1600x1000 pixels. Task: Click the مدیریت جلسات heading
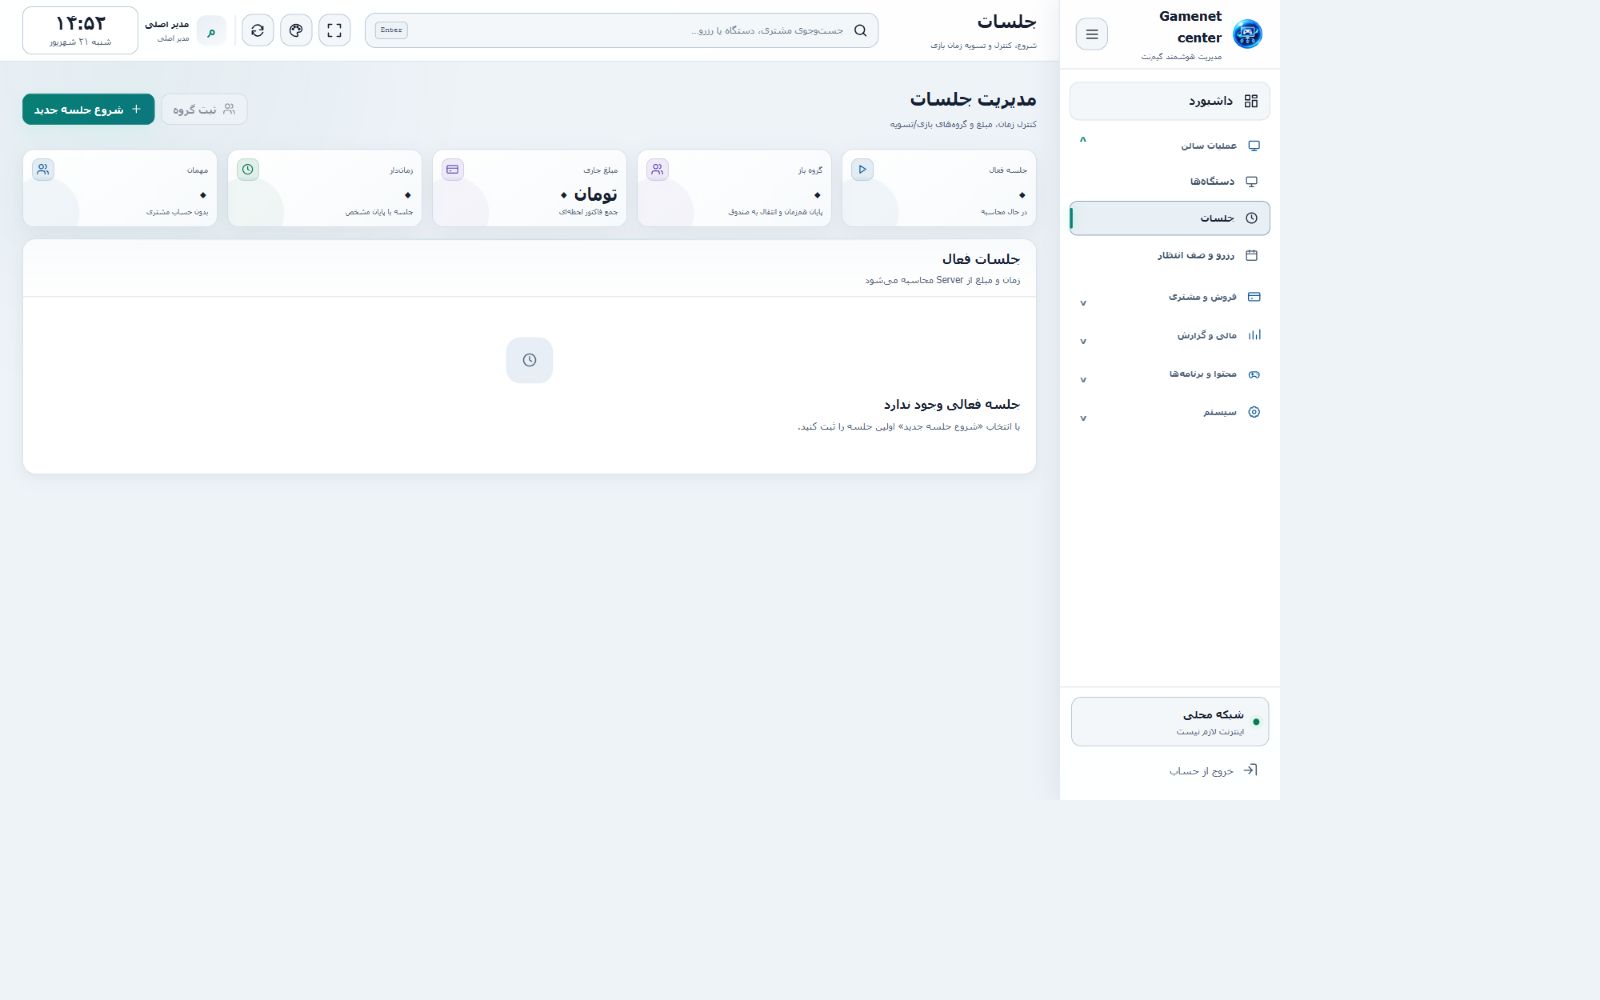[x=973, y=99]
